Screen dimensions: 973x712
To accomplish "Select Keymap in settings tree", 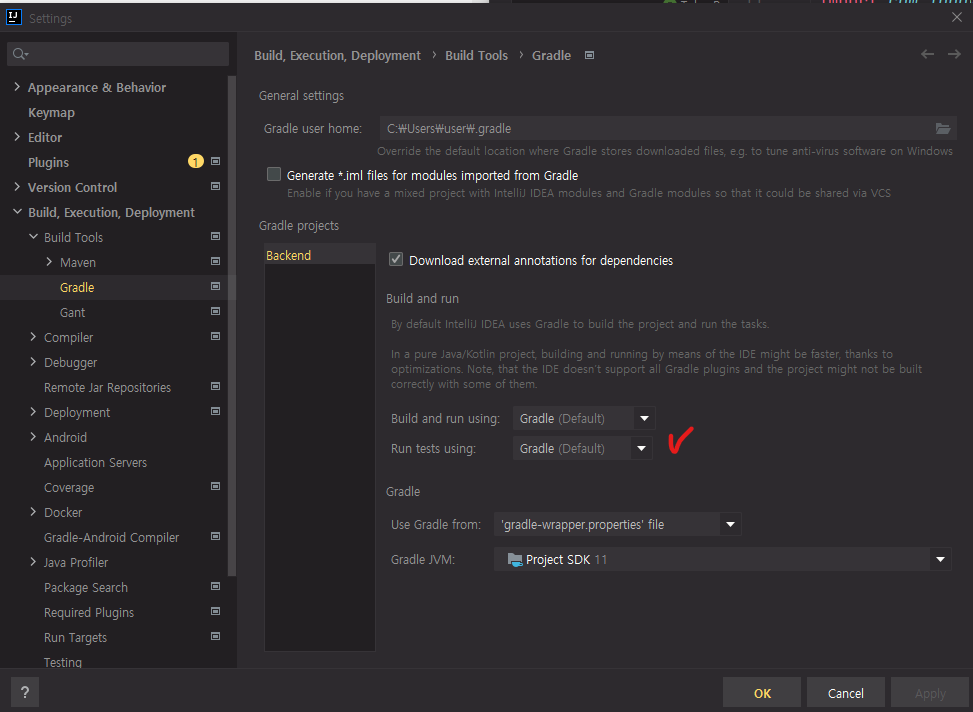I will [52, 112].
